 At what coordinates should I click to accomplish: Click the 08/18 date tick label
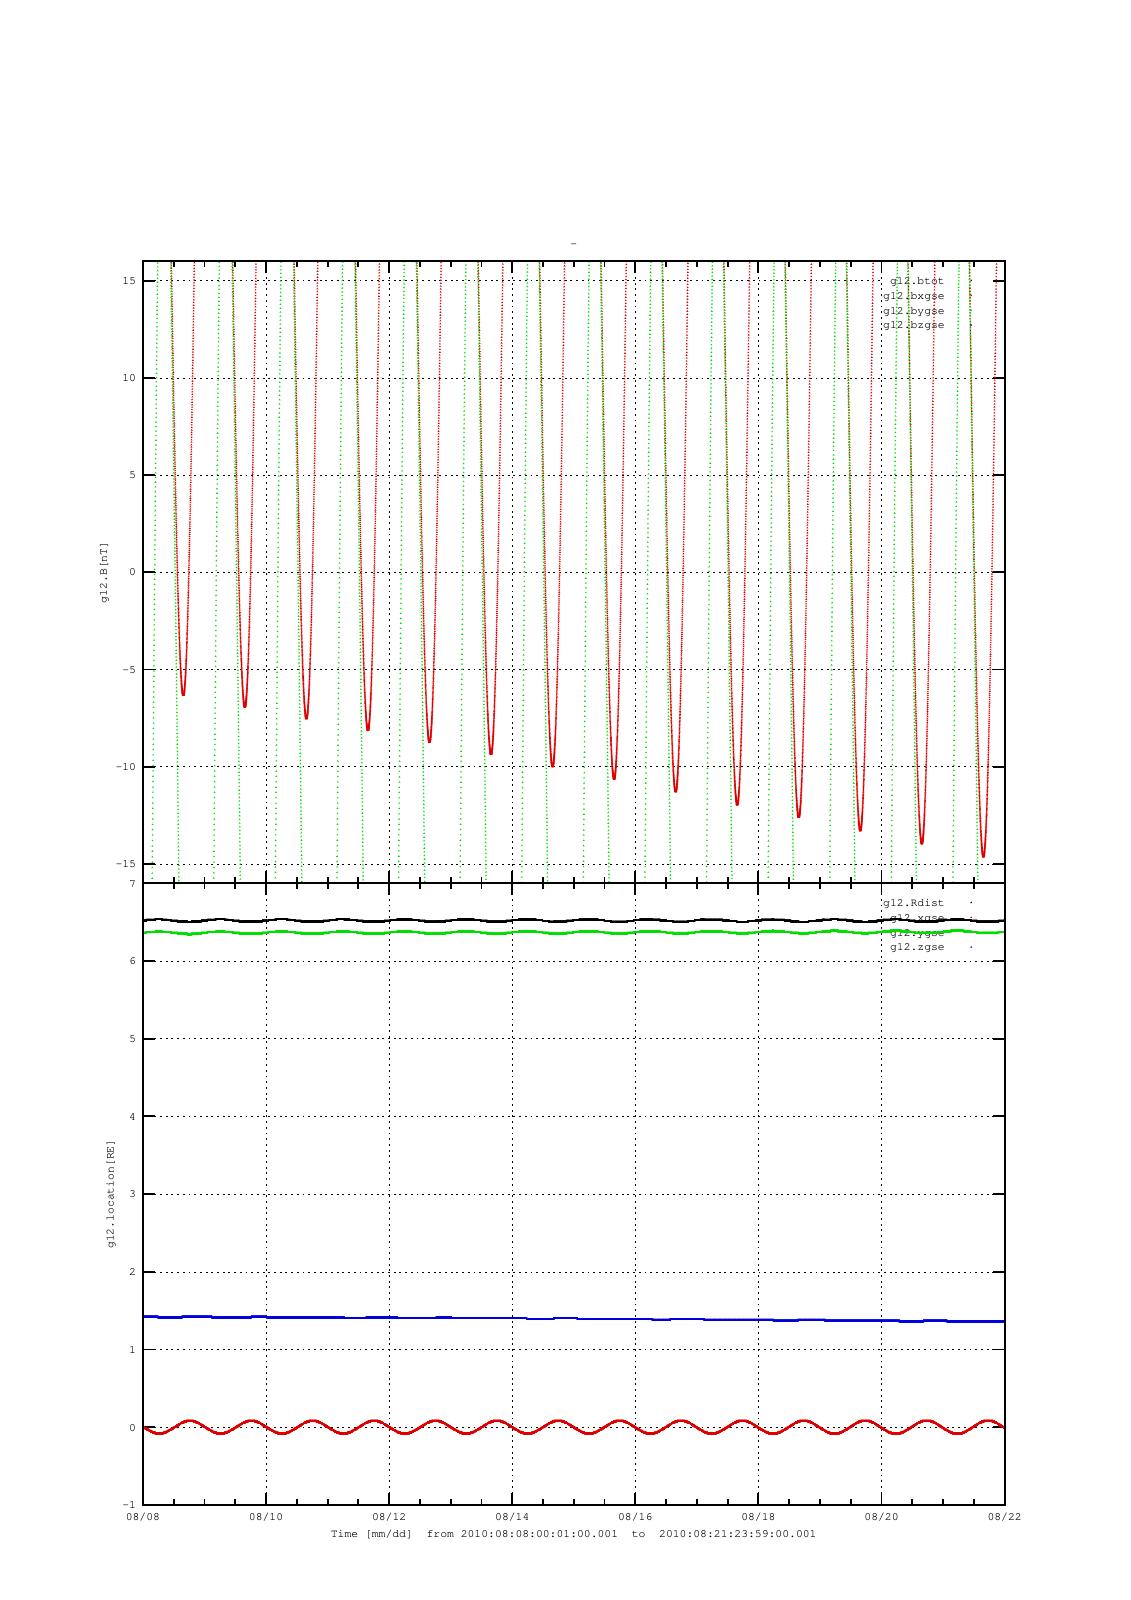click(x=758, y=1517)
